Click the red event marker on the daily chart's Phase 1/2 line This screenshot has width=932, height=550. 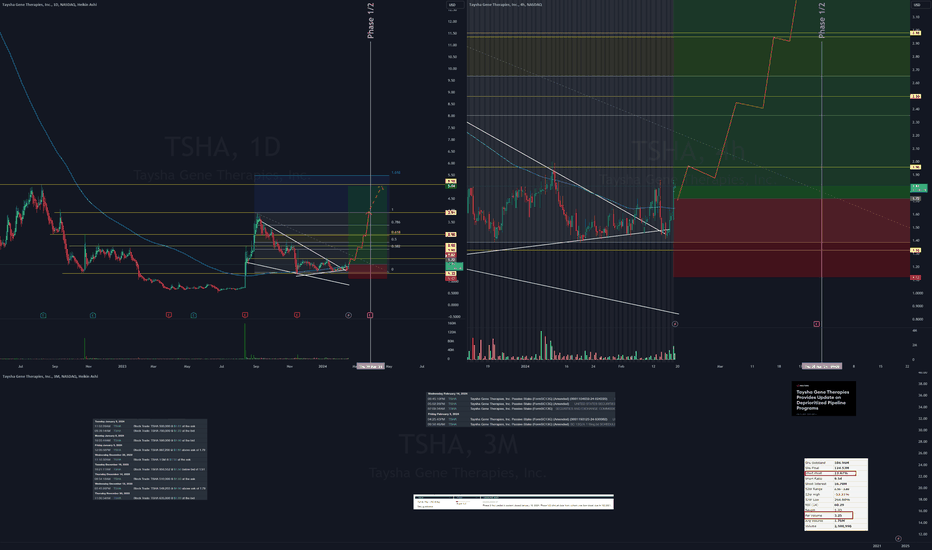click(370, 315)
